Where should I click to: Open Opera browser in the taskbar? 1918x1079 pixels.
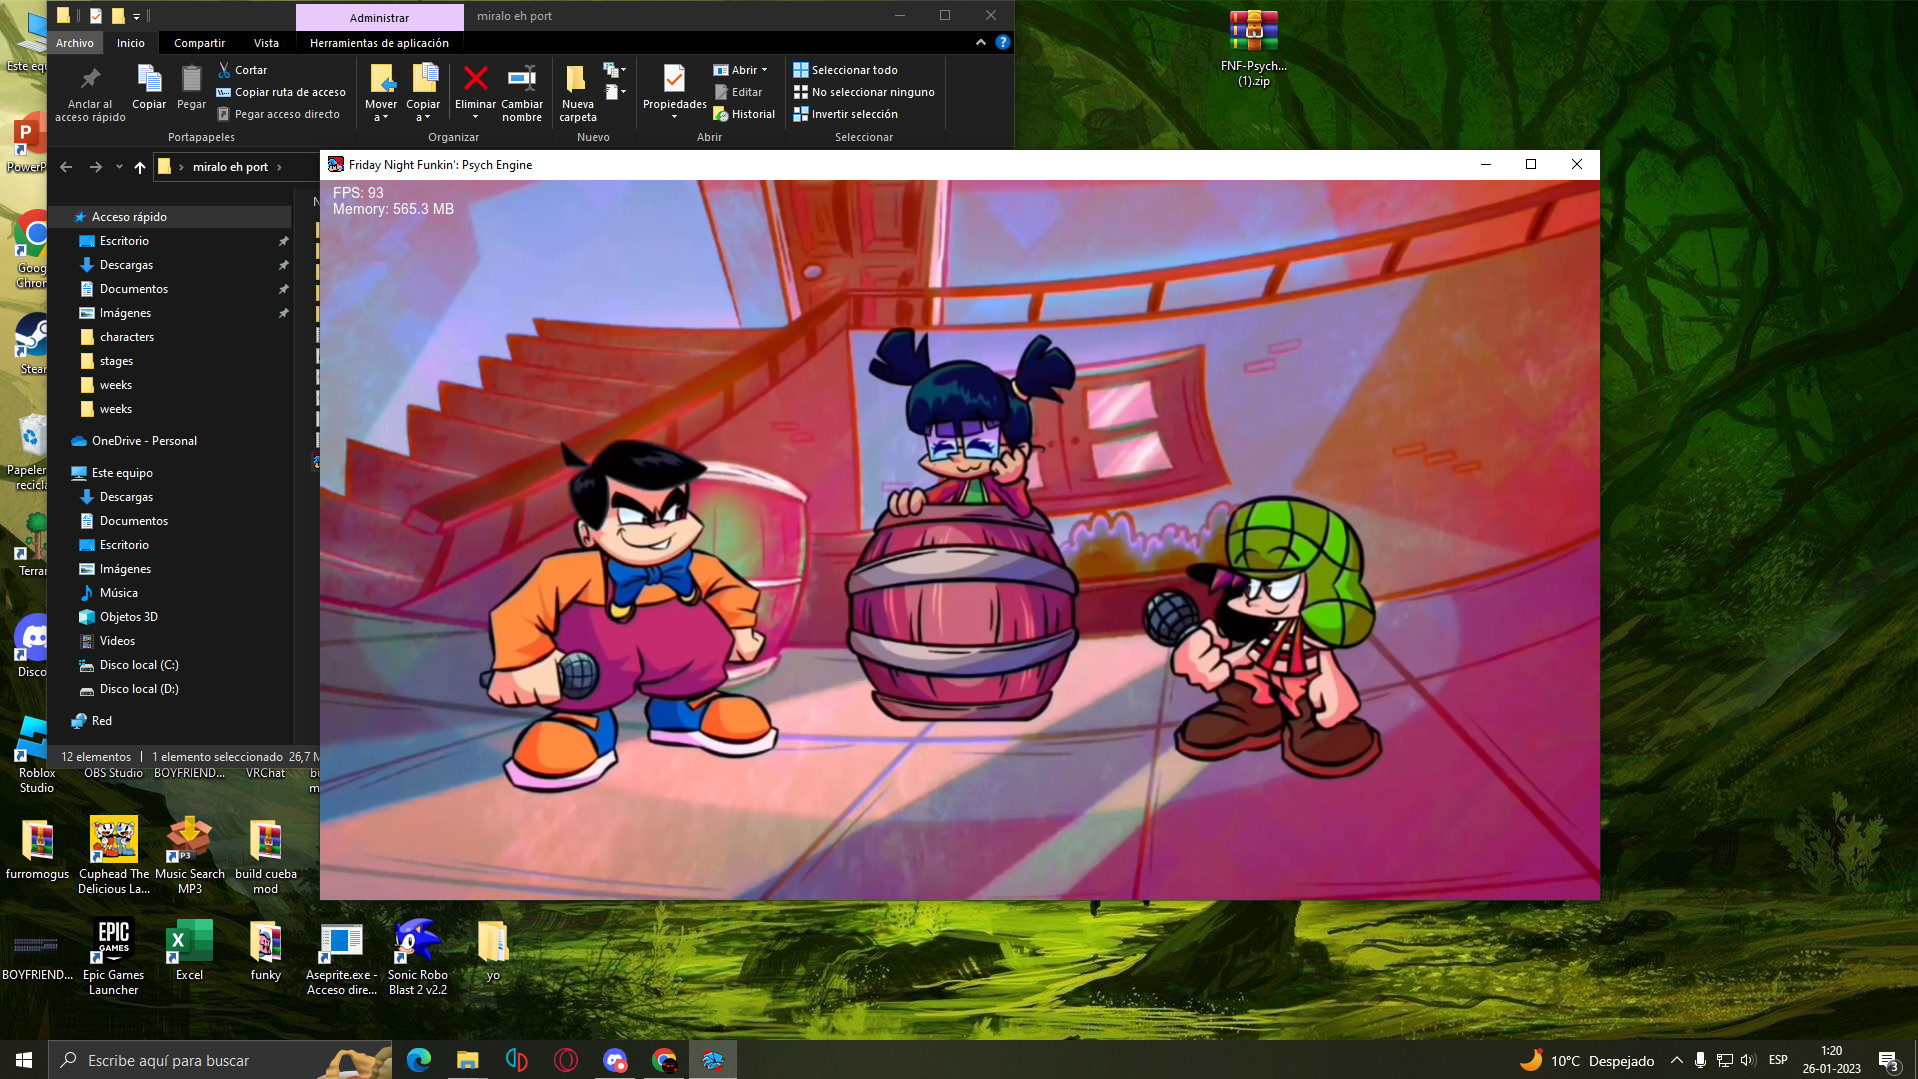[x=566, y=1060]
